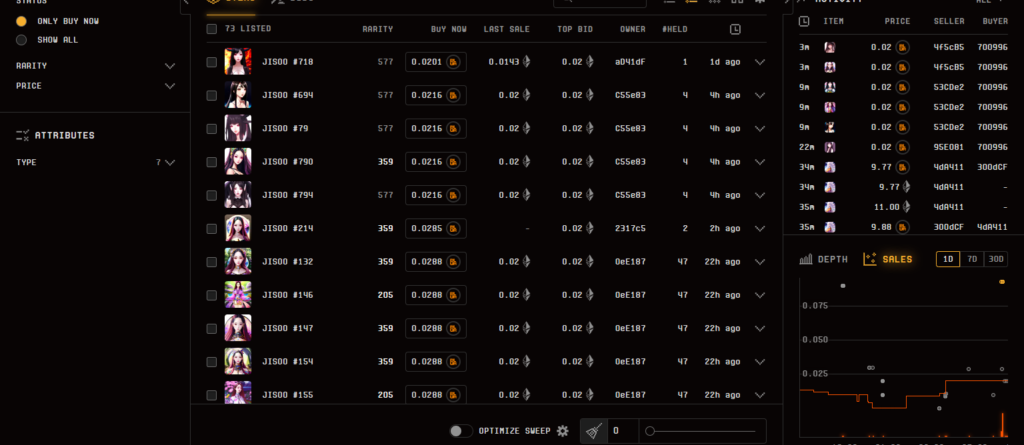
Task: Expand details chevron for JISOO #790
Action: coord(760,162)
